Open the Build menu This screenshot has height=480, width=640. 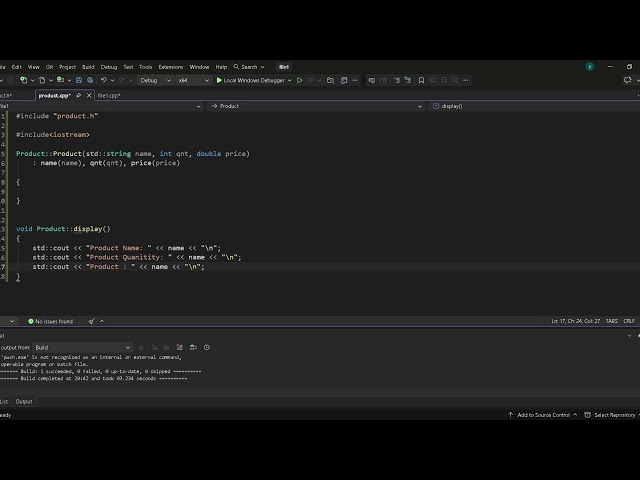click(88, 67)
